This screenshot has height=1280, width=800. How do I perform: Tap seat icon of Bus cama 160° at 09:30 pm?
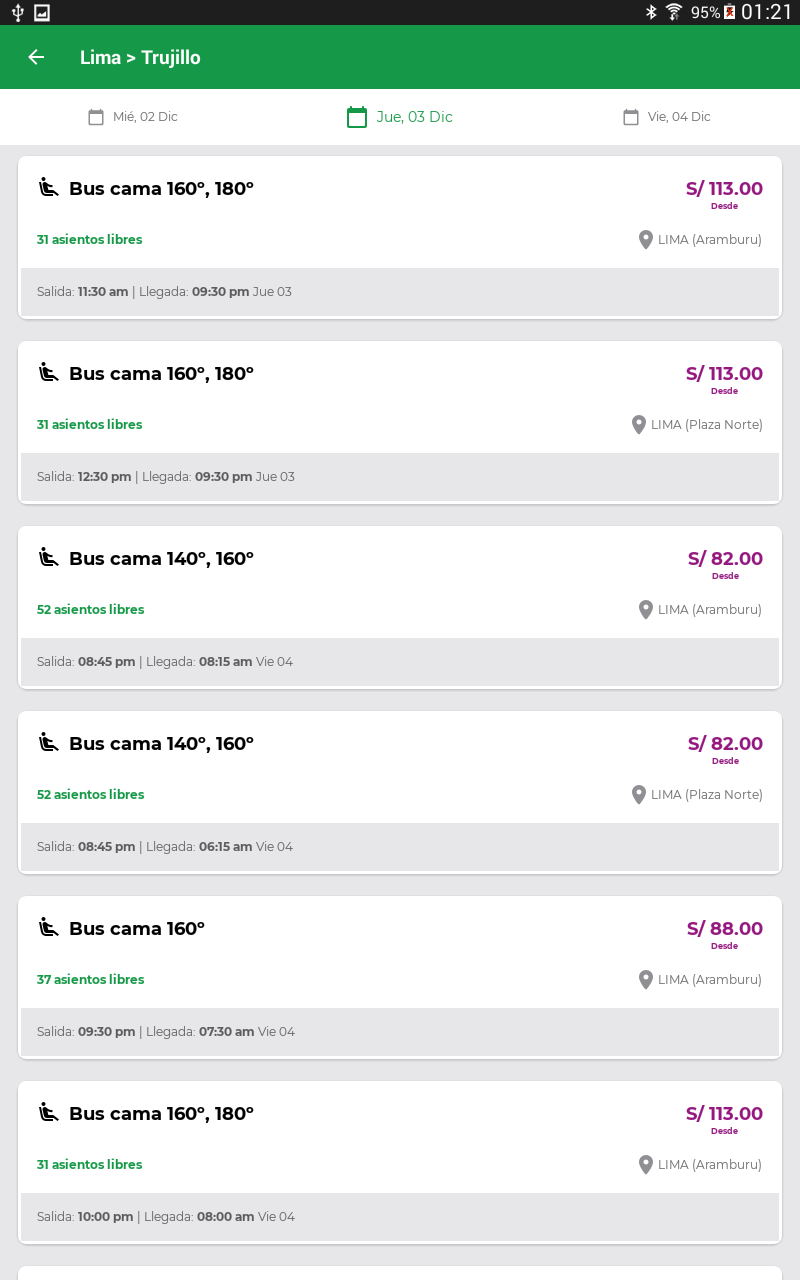click(48, 928)
